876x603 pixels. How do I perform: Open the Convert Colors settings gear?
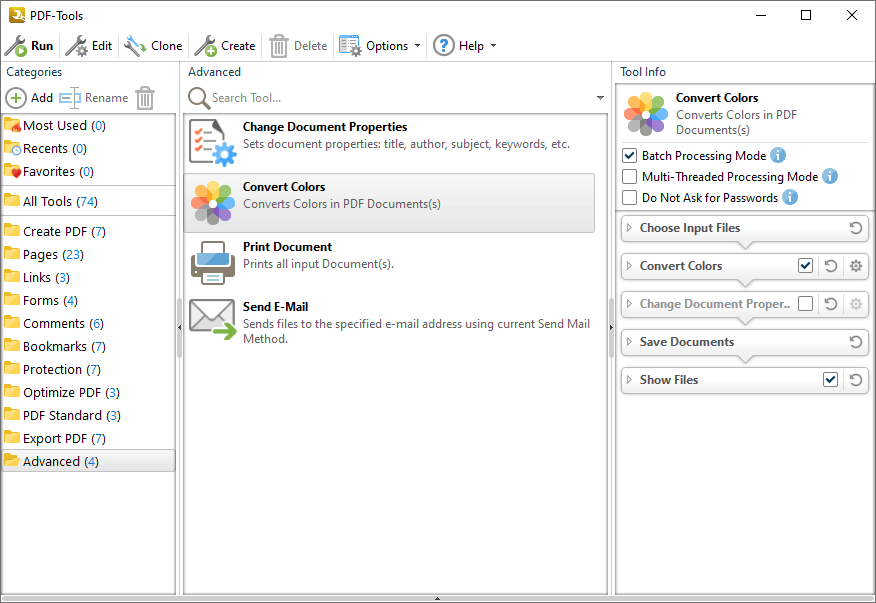pos(855,266)
